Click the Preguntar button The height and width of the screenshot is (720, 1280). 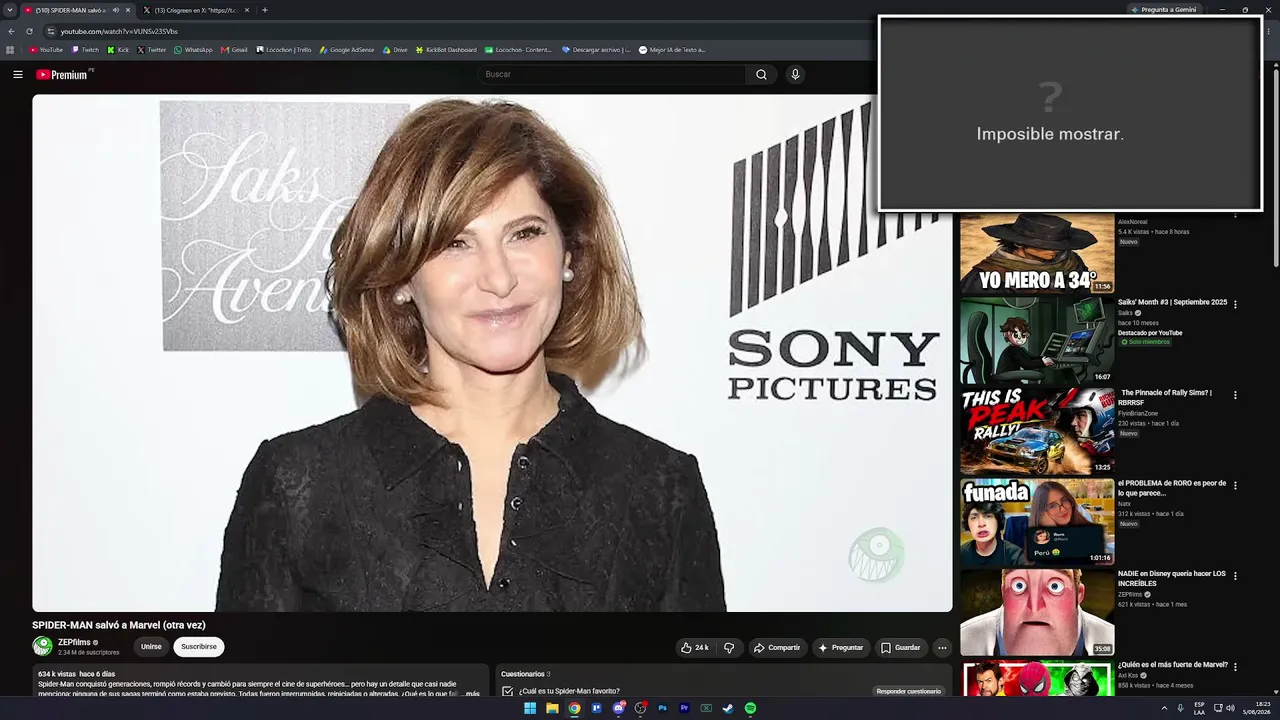point(840,648)
